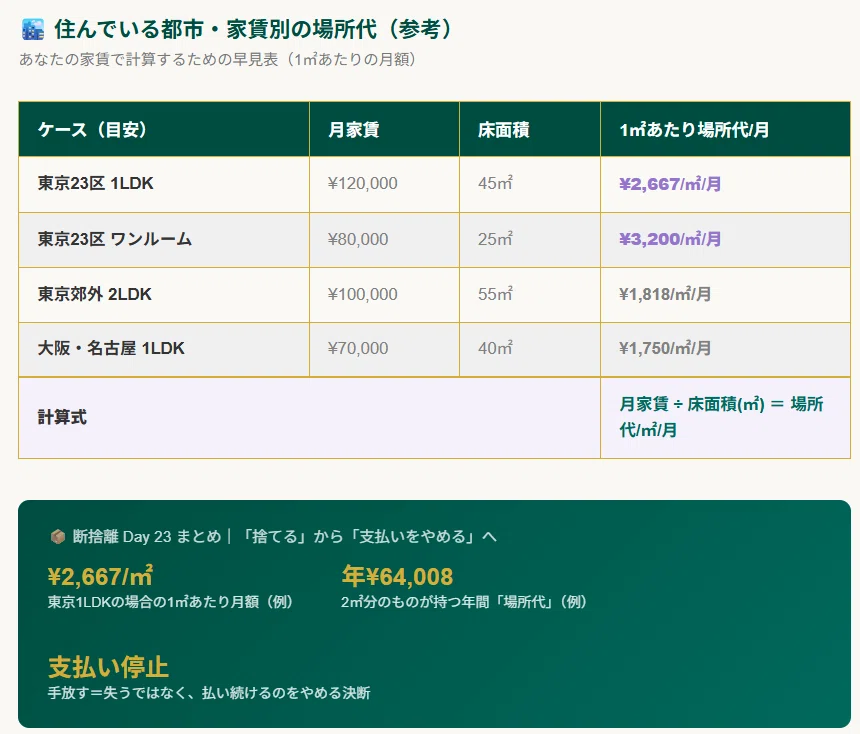This screenshot has width=860, height=734.
Task: Click the formula 月家賃 ÷ 床面積(㎡) = 場所代/㎡/月
Action: point(721,417)
